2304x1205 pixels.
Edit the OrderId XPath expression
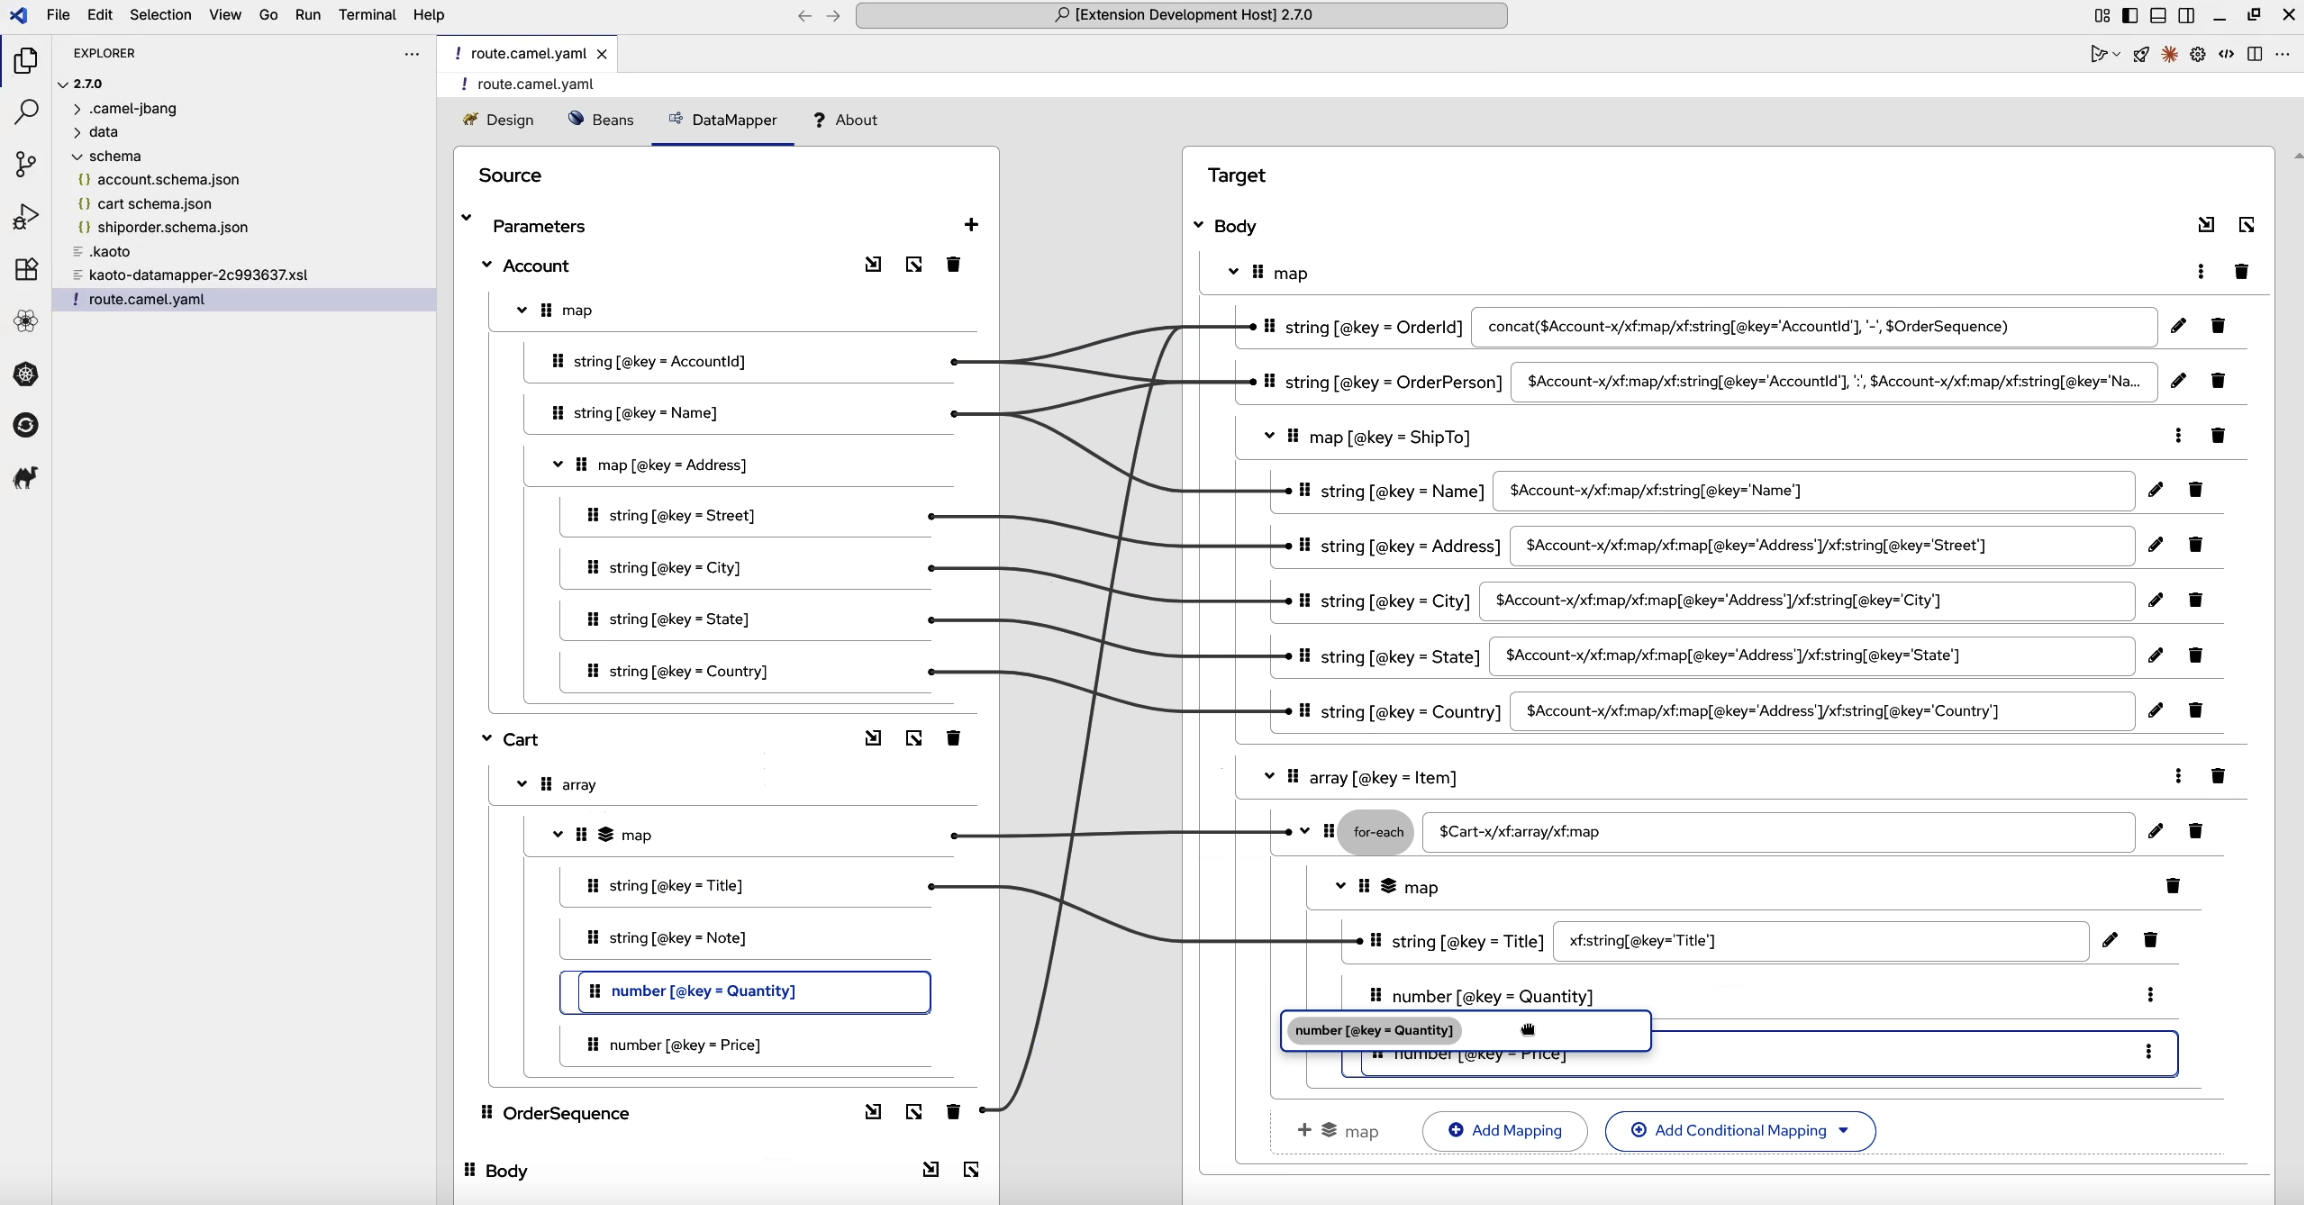[2178, 326]
